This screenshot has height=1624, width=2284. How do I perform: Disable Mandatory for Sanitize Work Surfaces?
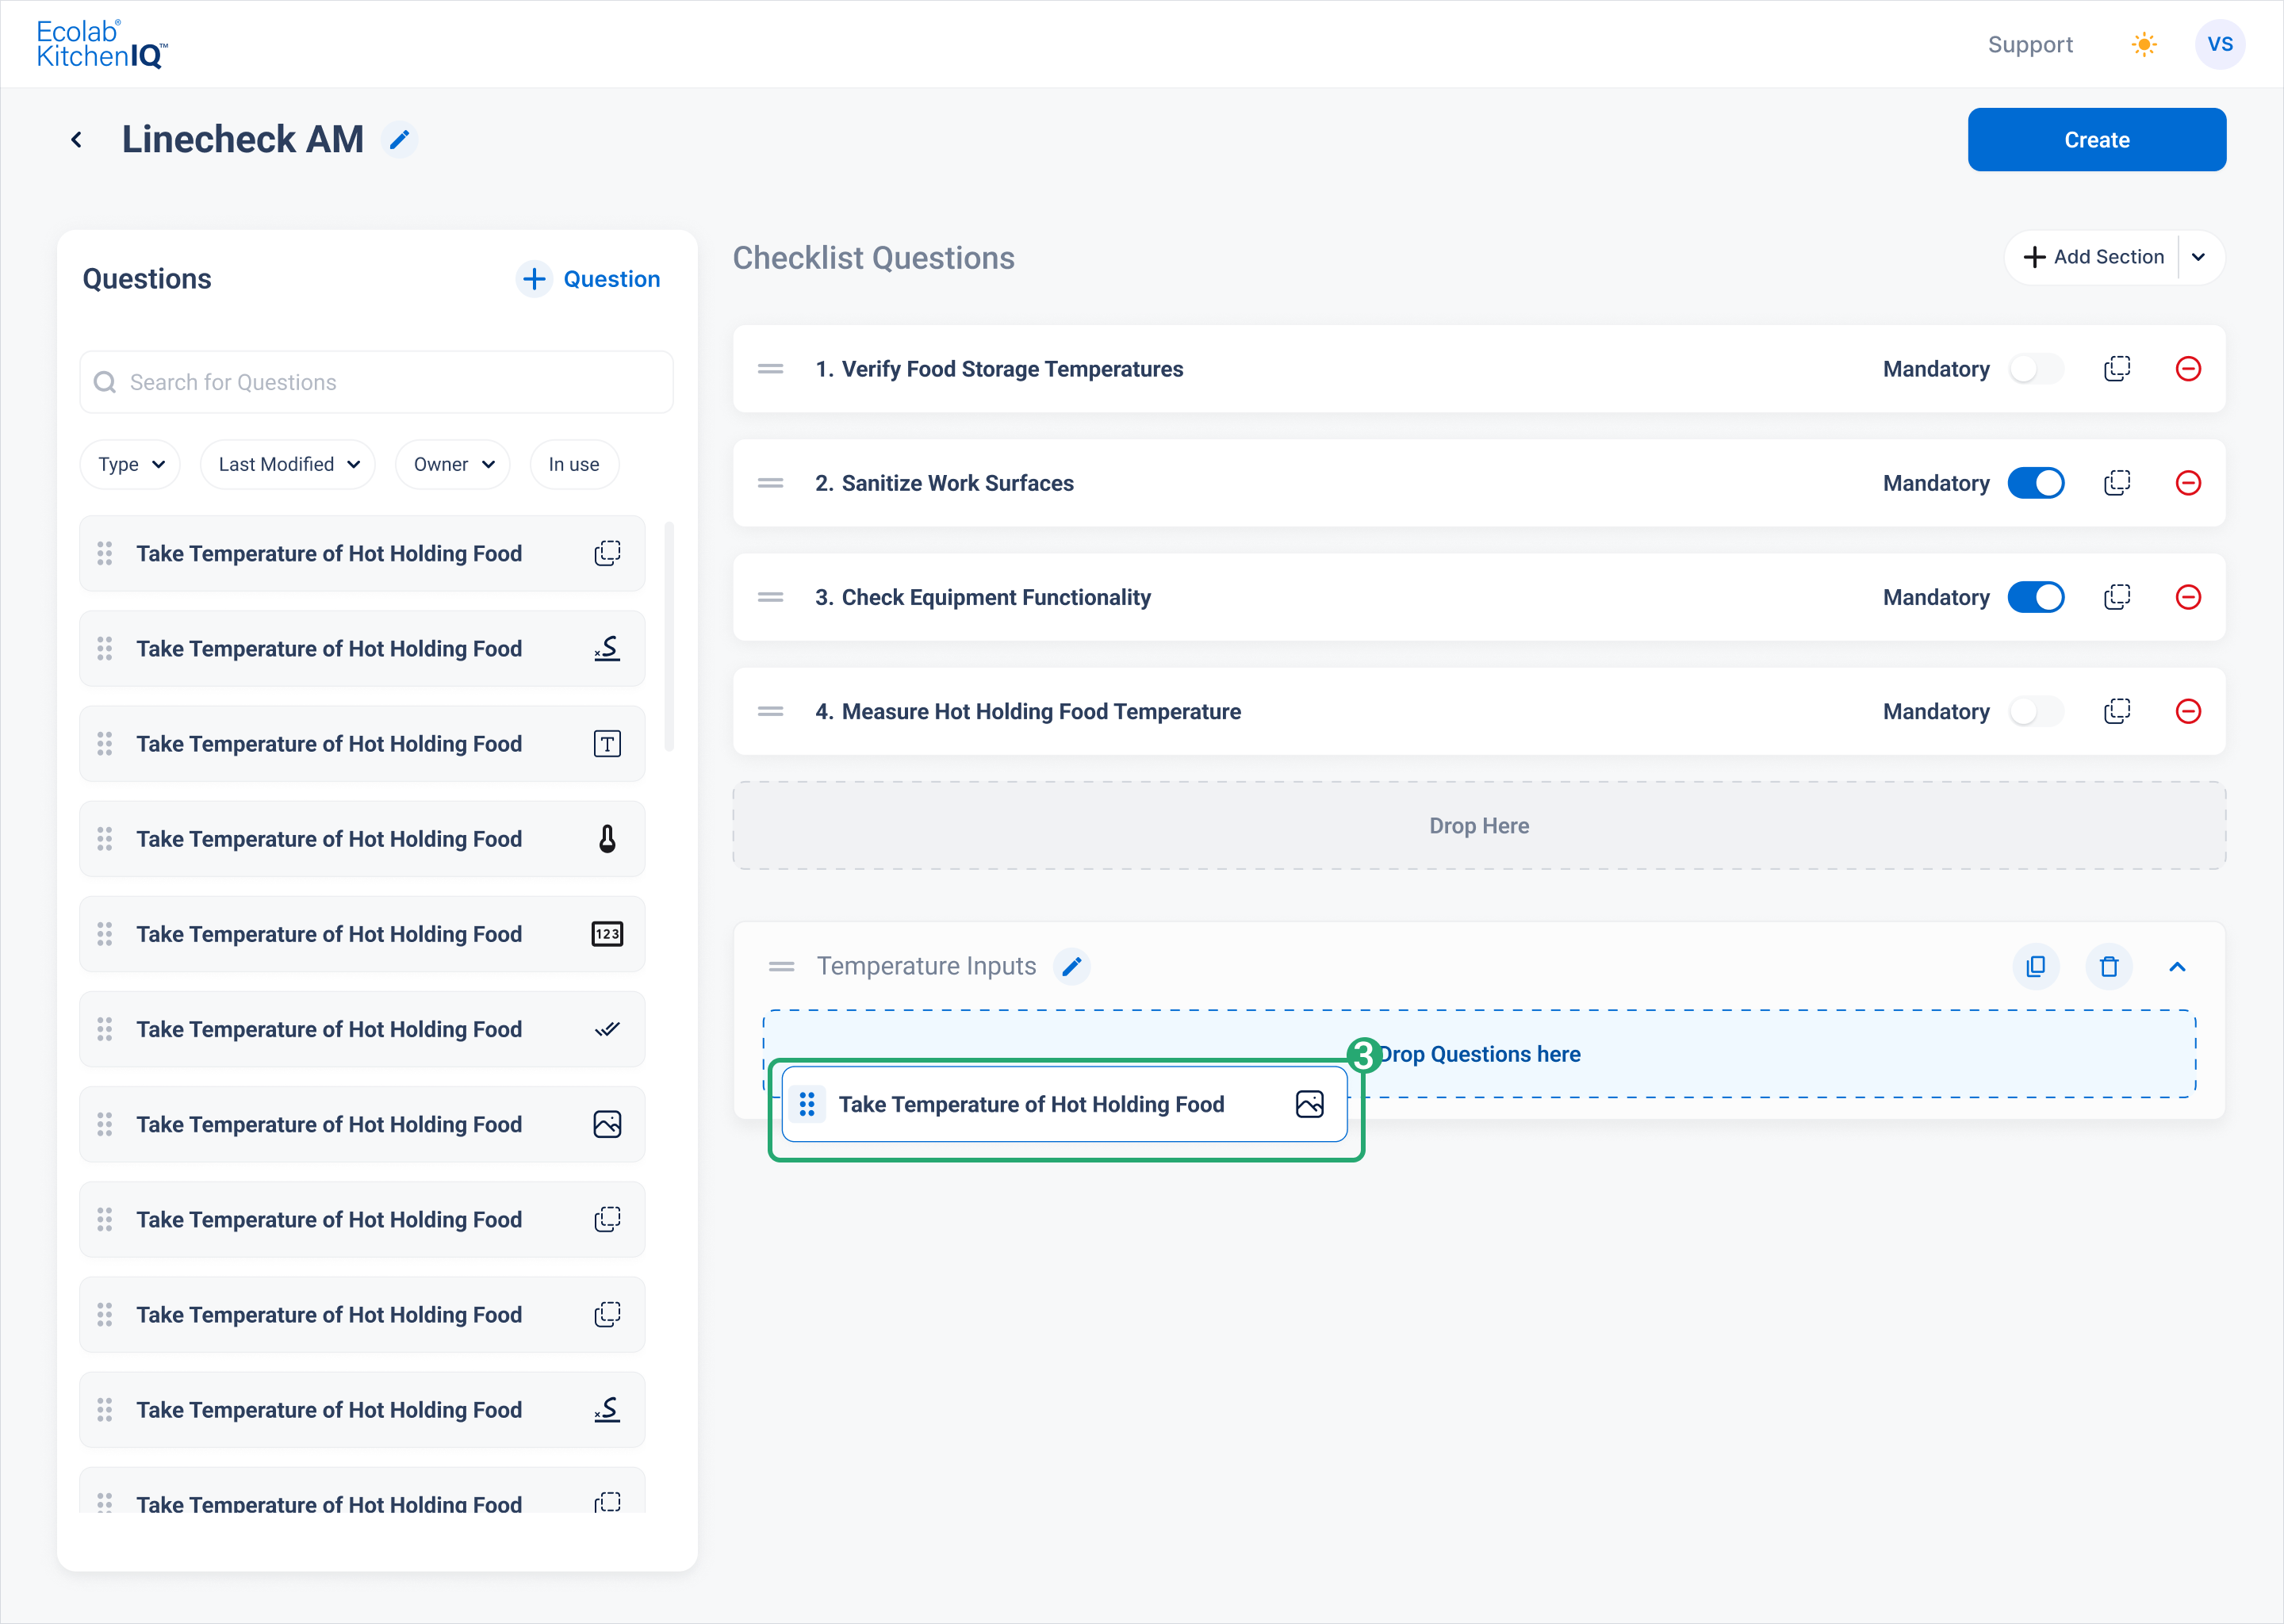[x=2036, y=483]
